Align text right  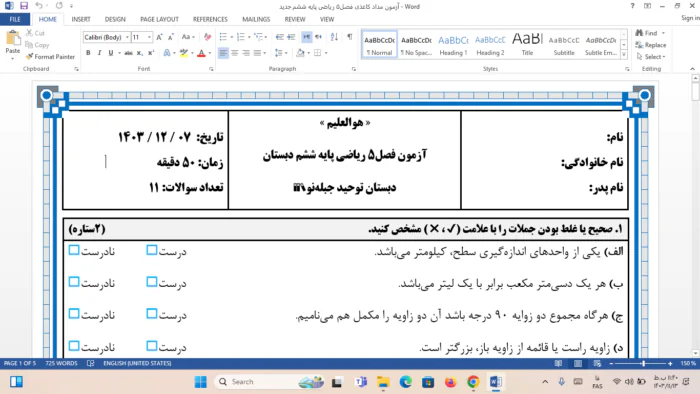point(246,53)
